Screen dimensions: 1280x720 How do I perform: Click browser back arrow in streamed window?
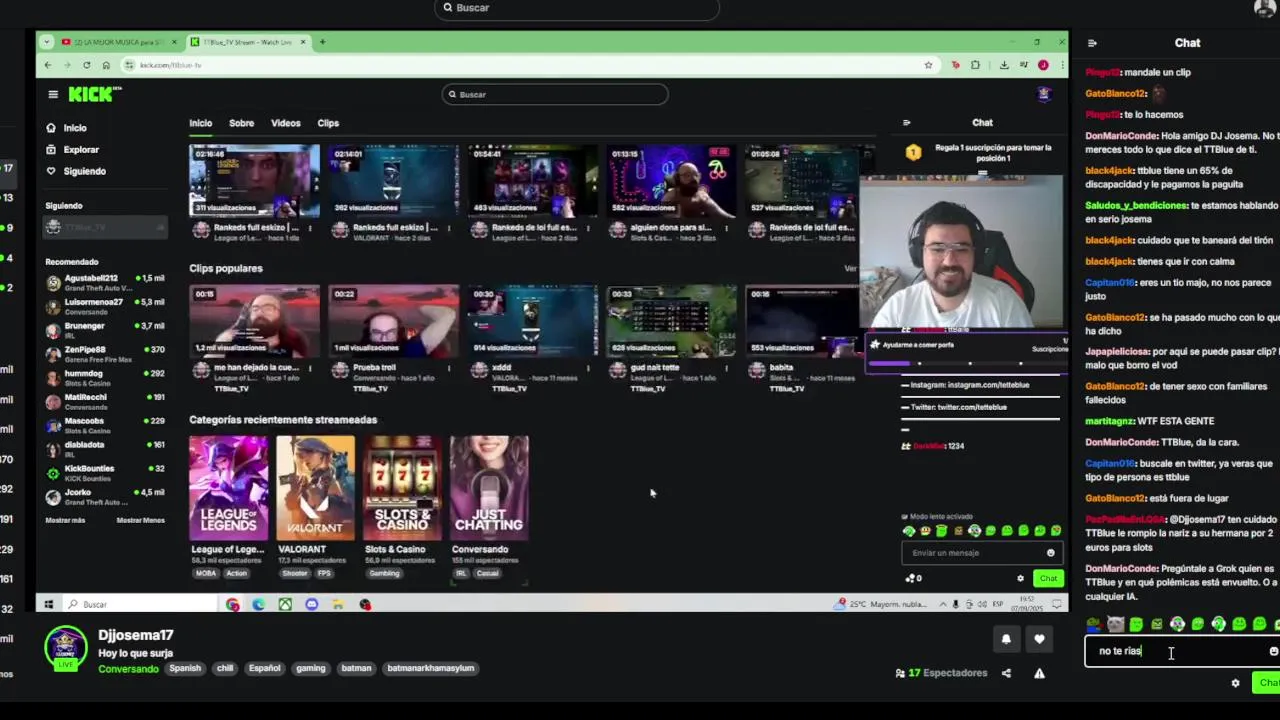coord(47,65)
